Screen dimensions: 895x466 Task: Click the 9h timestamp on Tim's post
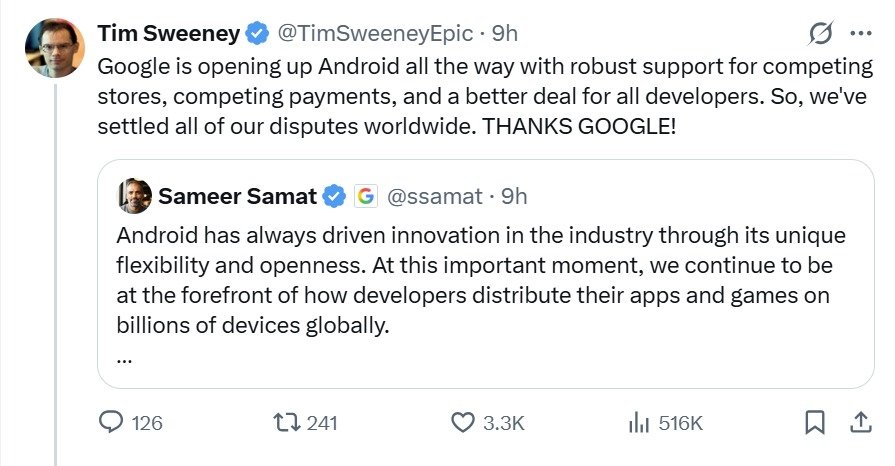pos(504,33)
